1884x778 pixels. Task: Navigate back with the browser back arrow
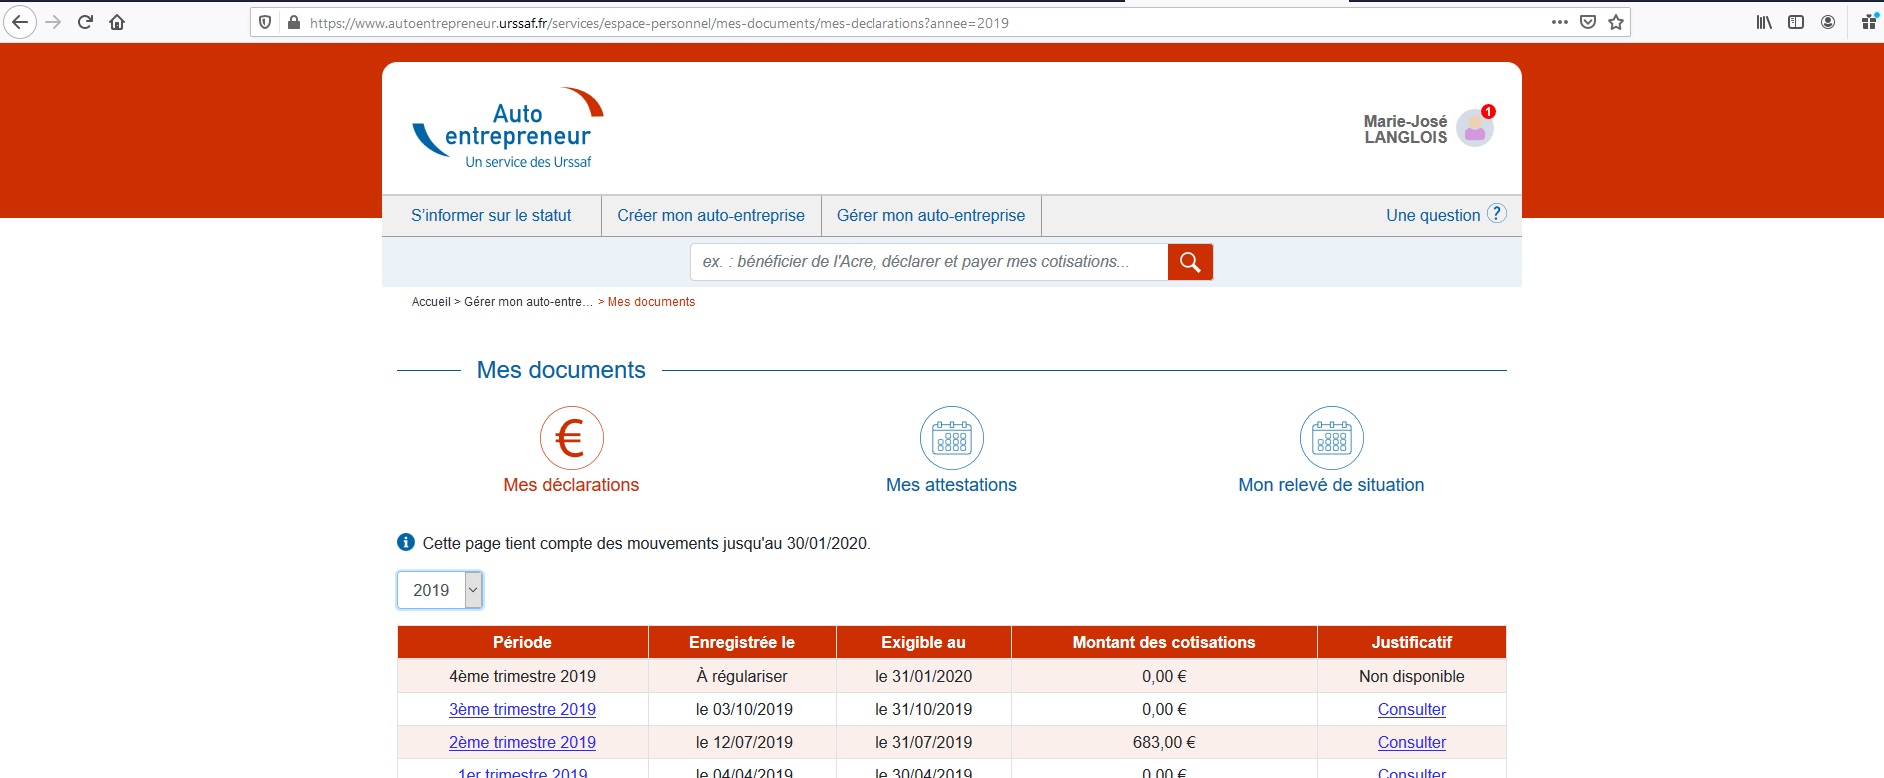point(20,22)
